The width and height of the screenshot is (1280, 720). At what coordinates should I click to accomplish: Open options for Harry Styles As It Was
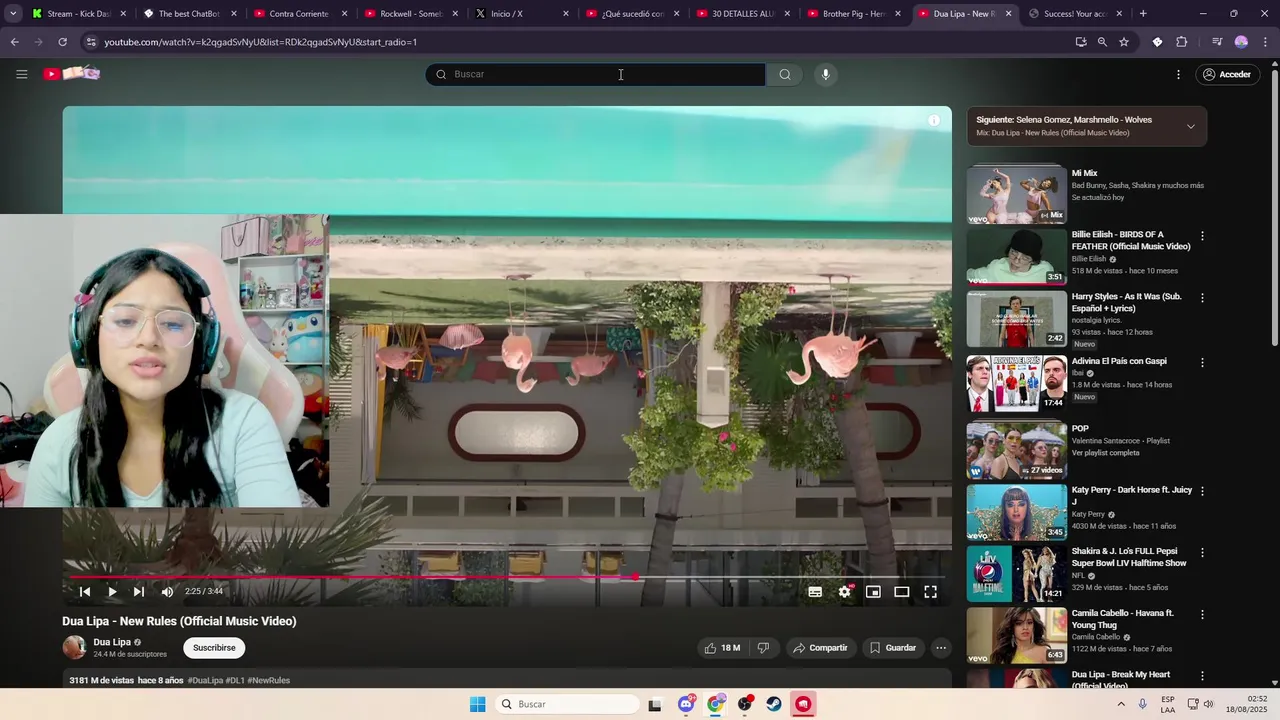click(x=1202, y=298)
